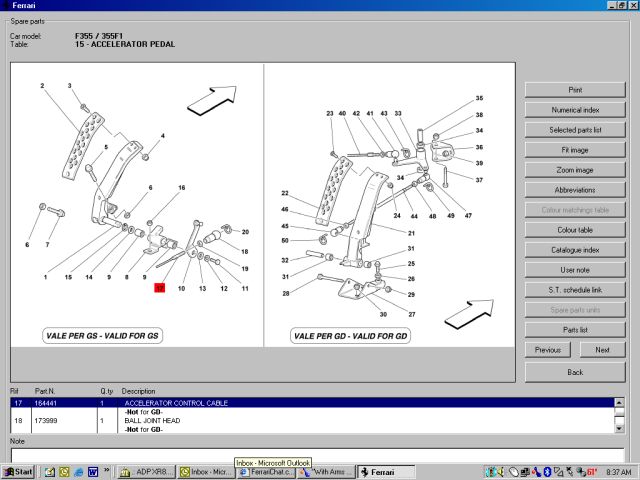Switch to the Inbox - Microsoft Outlook taskbar button

(206, 472)
